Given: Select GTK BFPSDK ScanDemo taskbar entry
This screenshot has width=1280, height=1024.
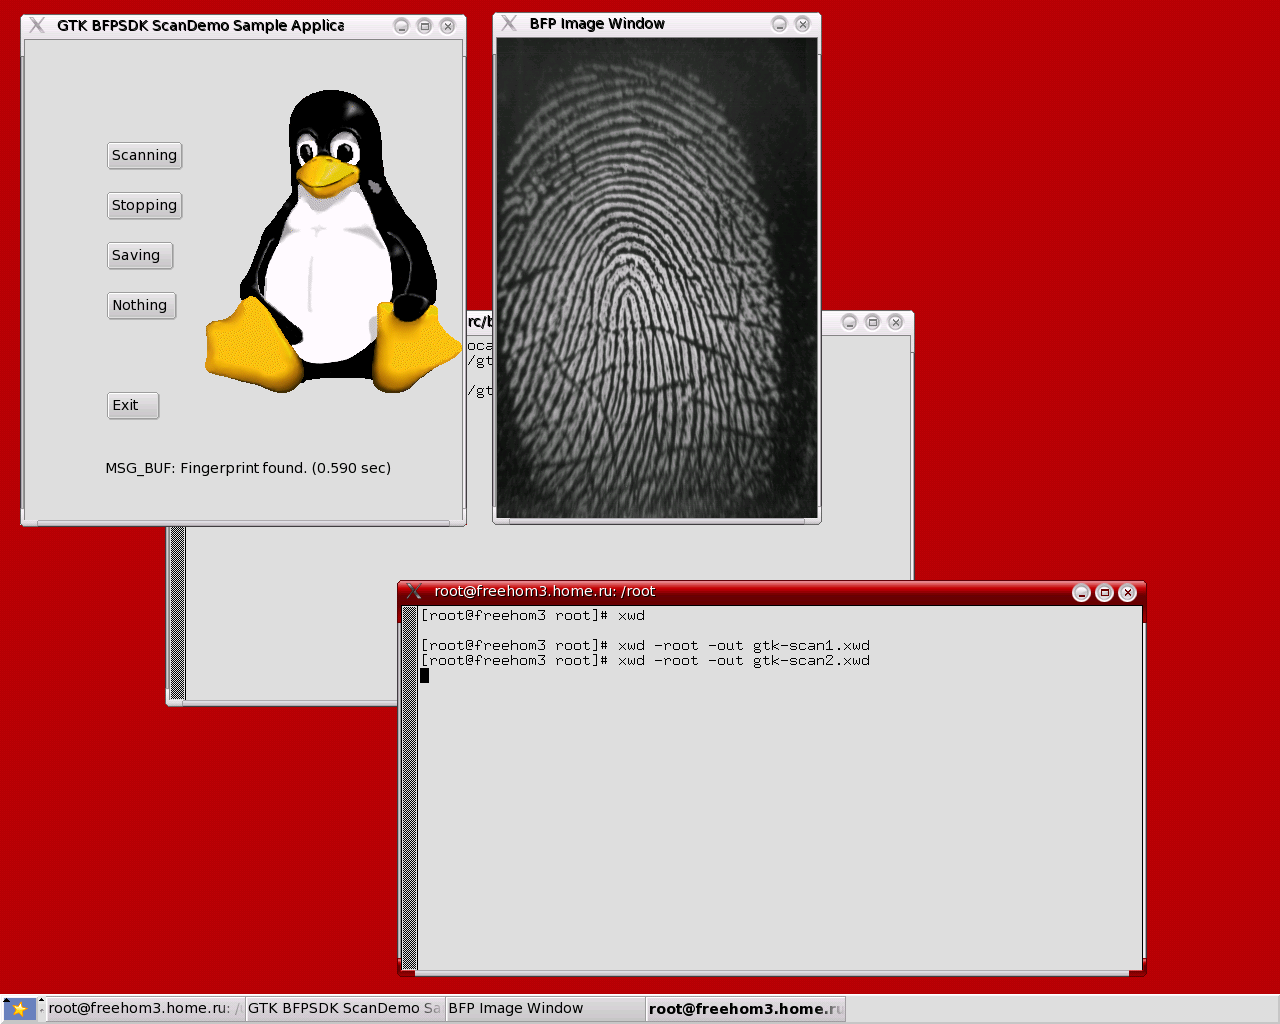Looking at the screenshot, I should (x=344, y=1009).
